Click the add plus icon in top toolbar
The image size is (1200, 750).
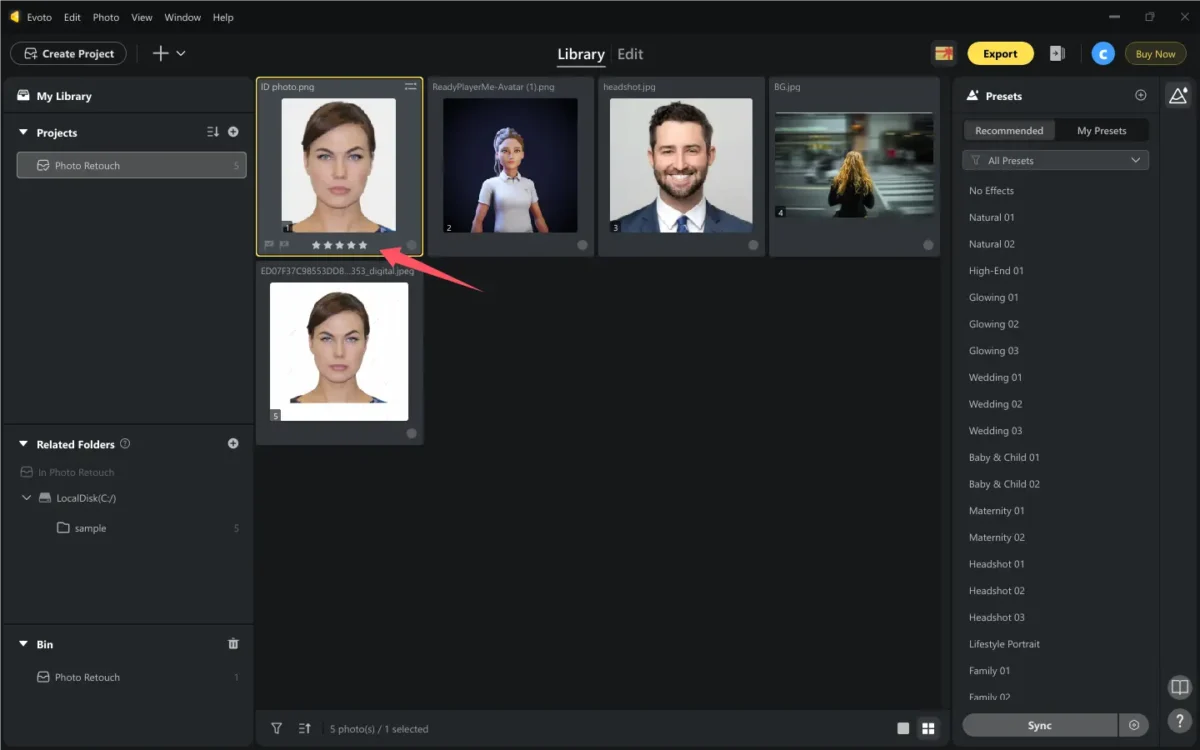[x=160, y=54]
